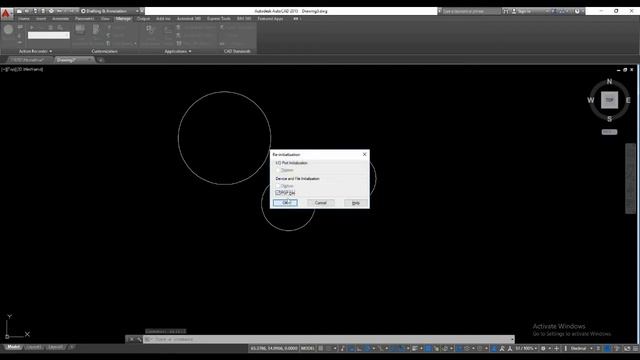Open the Decimal units dropdown in status bar
The width and height of the screenshot is (640, 360).
581,348
